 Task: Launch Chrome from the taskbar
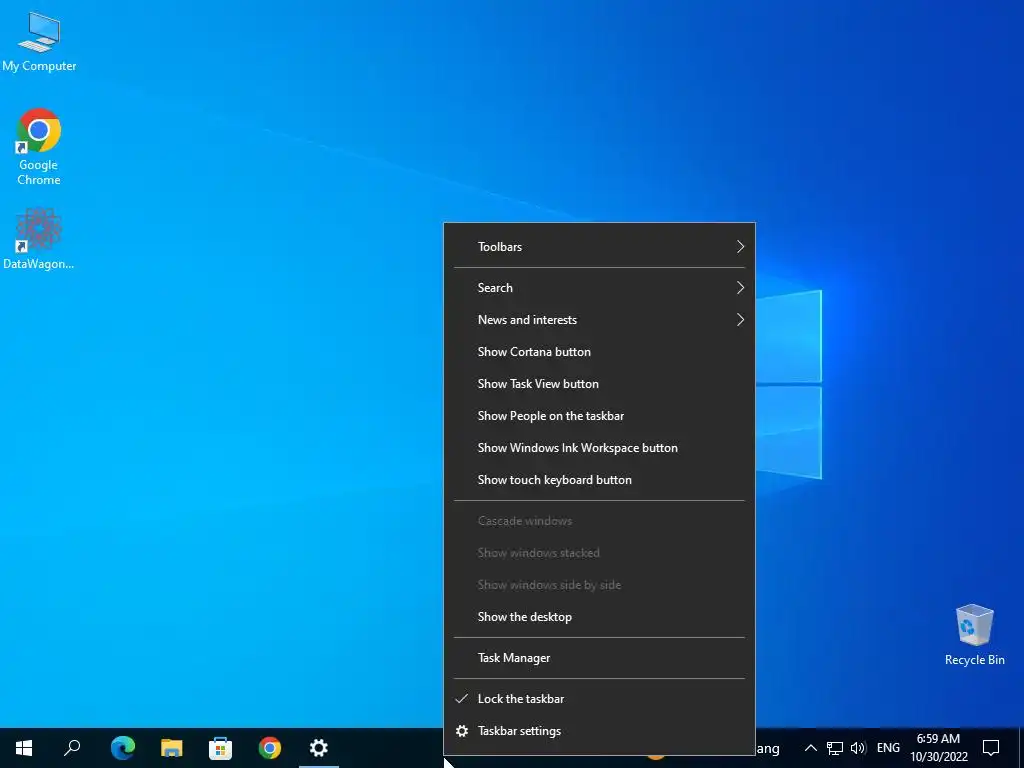pos(269,748)
